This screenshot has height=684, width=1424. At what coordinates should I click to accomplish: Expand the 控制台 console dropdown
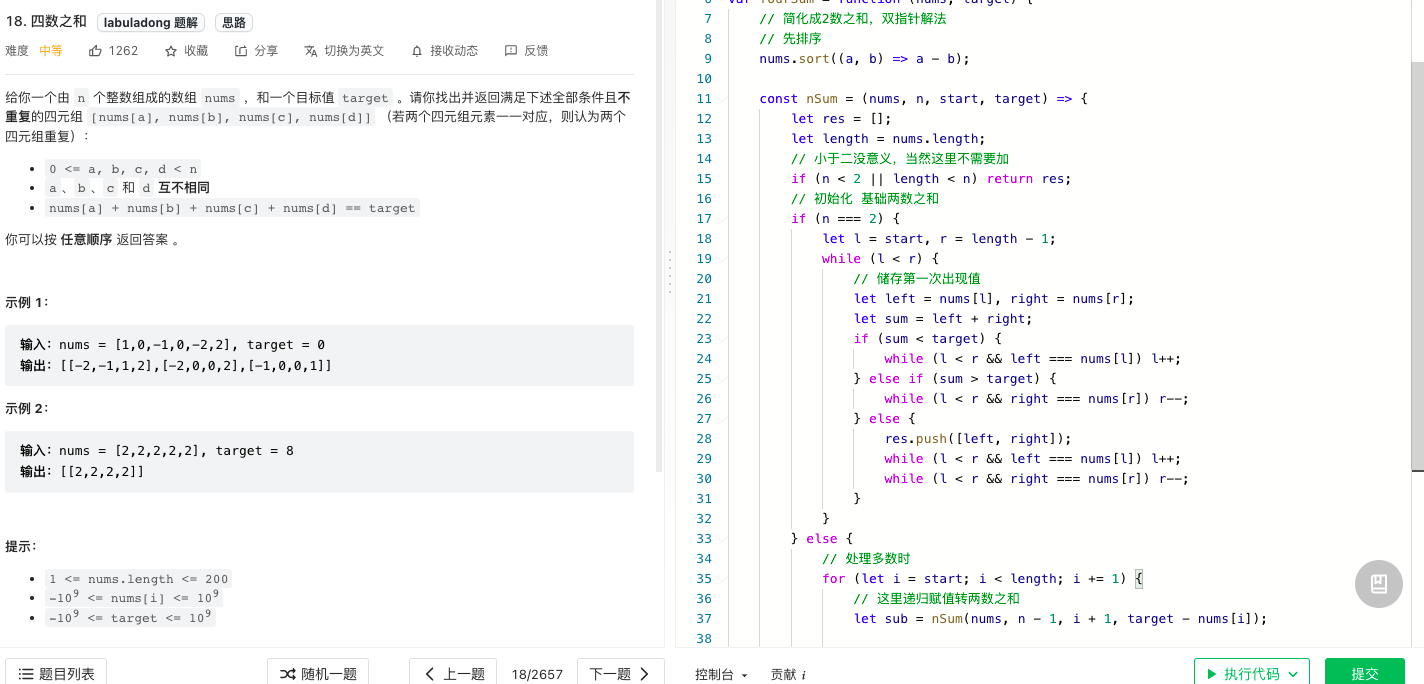[722, 675]
